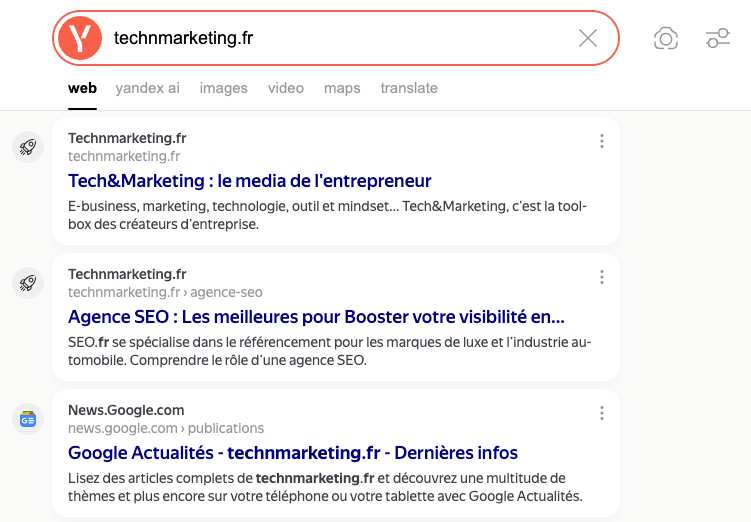Image resolution: width=751 pixels, height=522 pixels.
Task: Click the Yandex logo icon
Action: point(80,39)
